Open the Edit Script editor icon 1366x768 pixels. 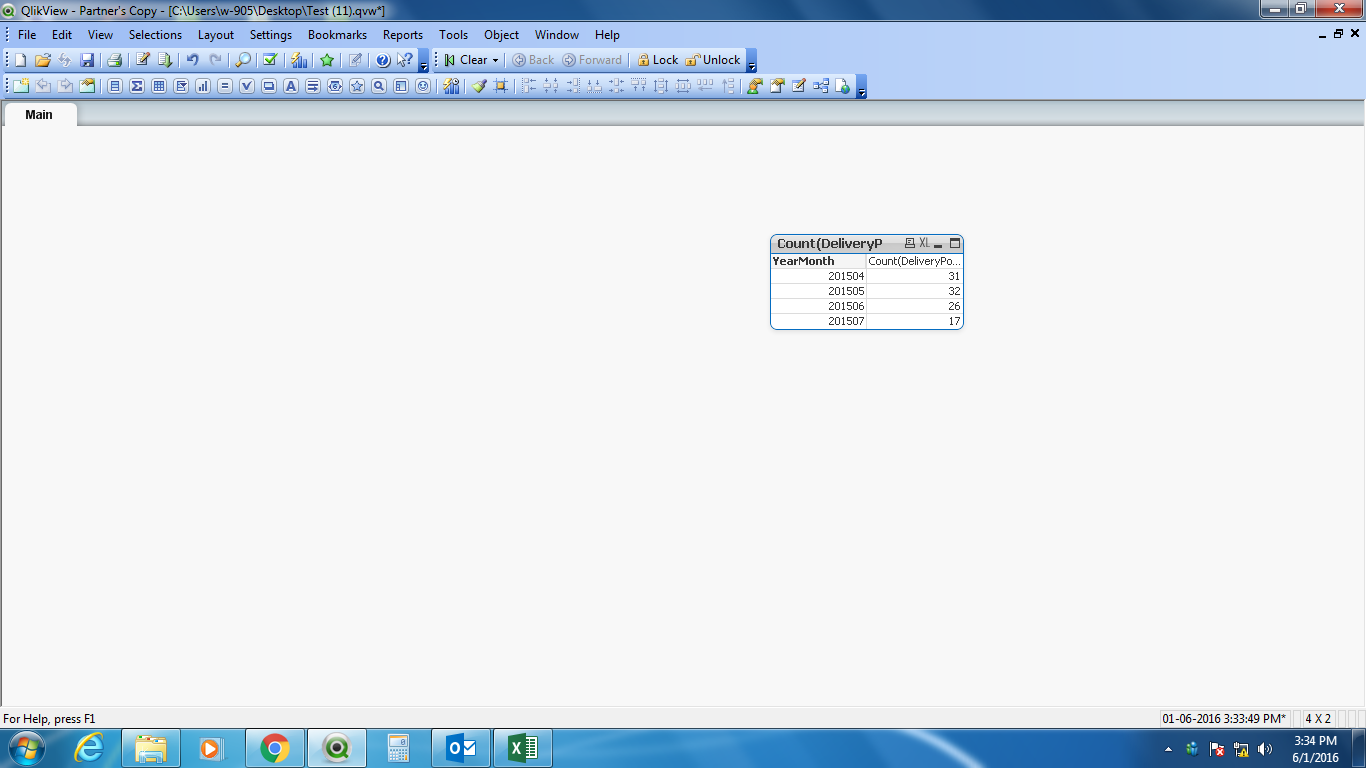coord(143,60)
